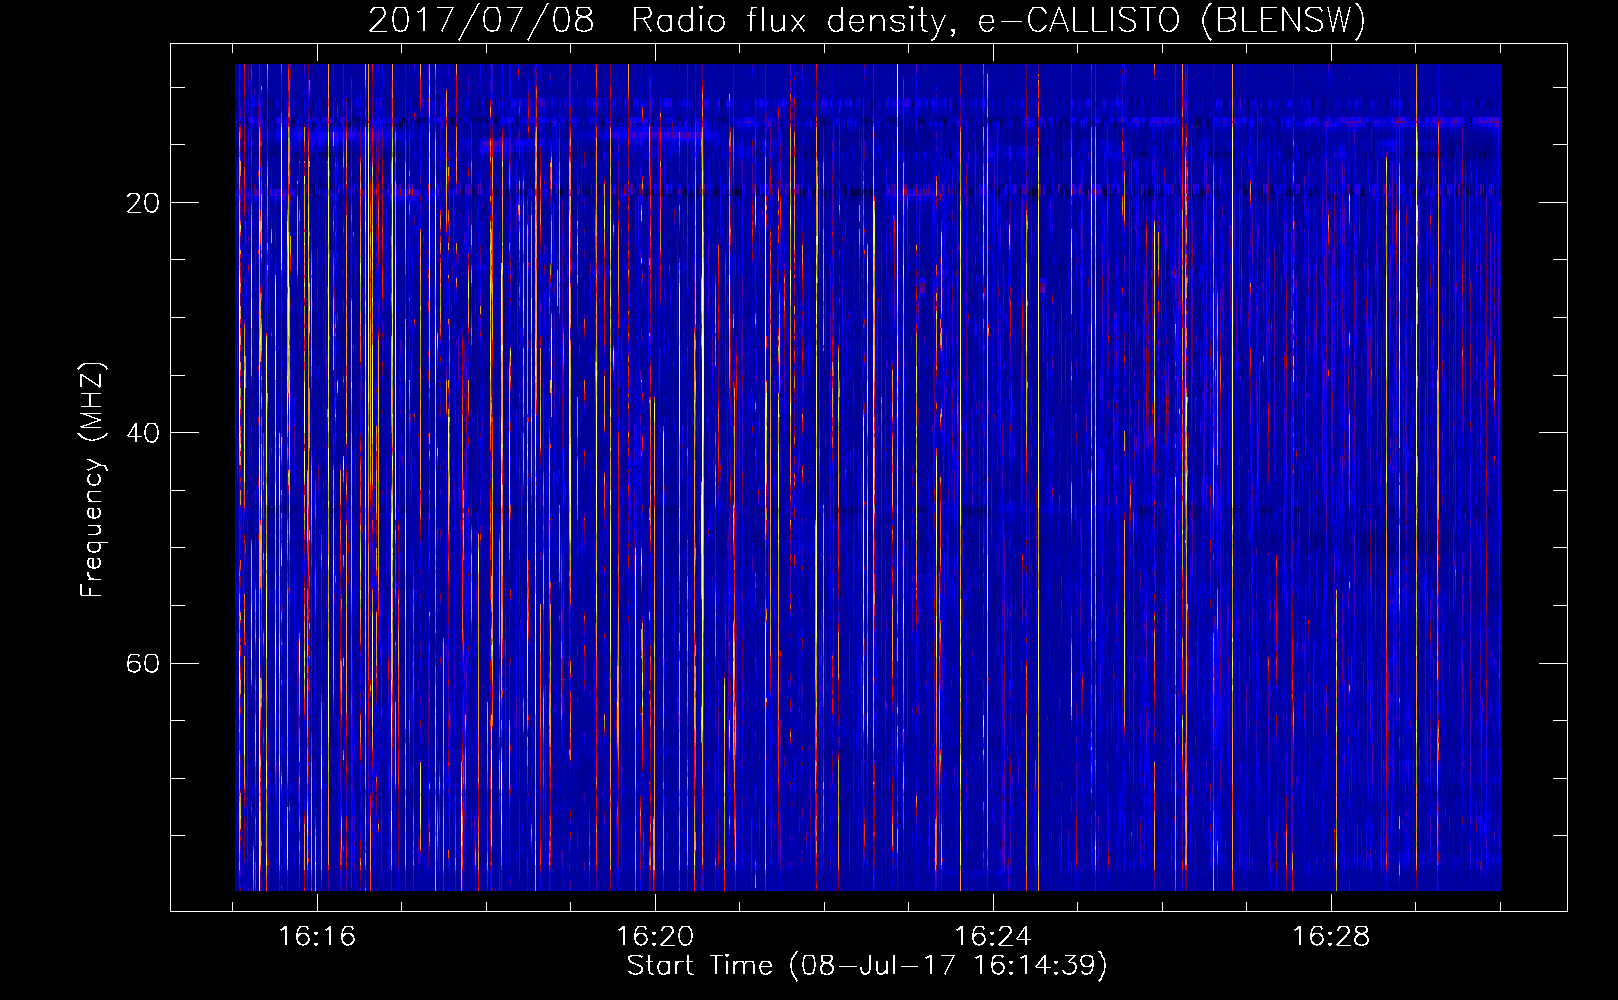
Task: Click the '20' frequency tick label
Action: pyautogui.click(x=143, y=203)
